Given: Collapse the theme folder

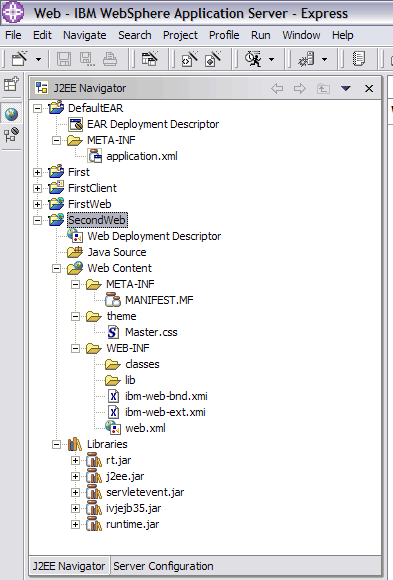Looking at the screenshot, I should 75,316.
